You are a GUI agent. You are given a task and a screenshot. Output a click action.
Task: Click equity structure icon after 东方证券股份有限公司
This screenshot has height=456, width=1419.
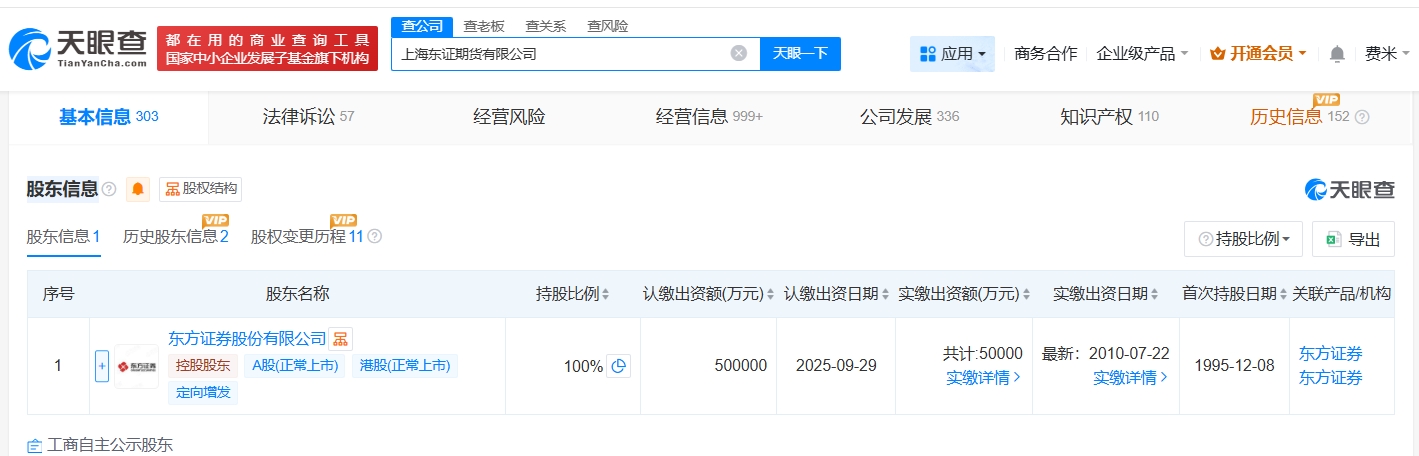tap(341, 339)
